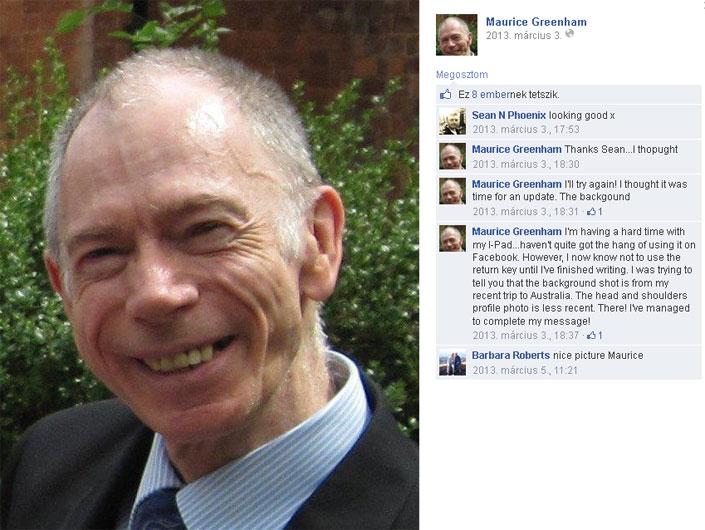The image size is (705, 530).
Task: Click Maurice's avatar beside 'I'll try again' comment
Action: click(452, 191)
